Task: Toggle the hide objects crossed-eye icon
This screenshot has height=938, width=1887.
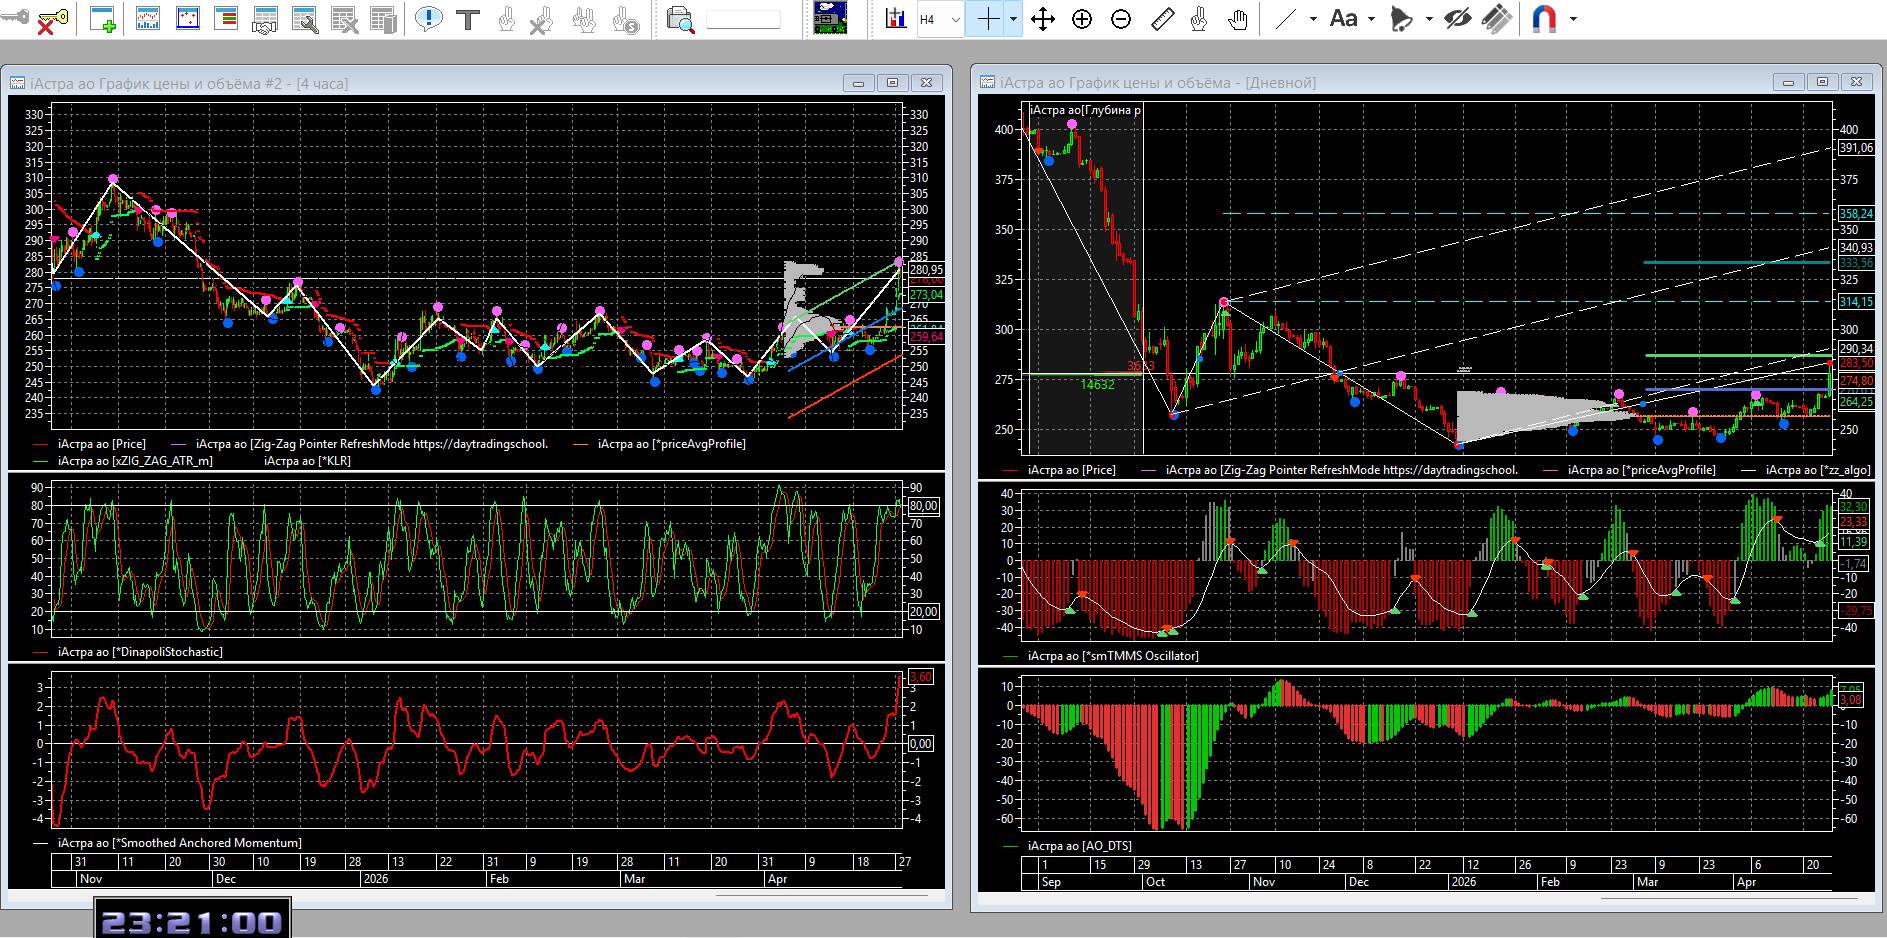Action: [1458, 19]
